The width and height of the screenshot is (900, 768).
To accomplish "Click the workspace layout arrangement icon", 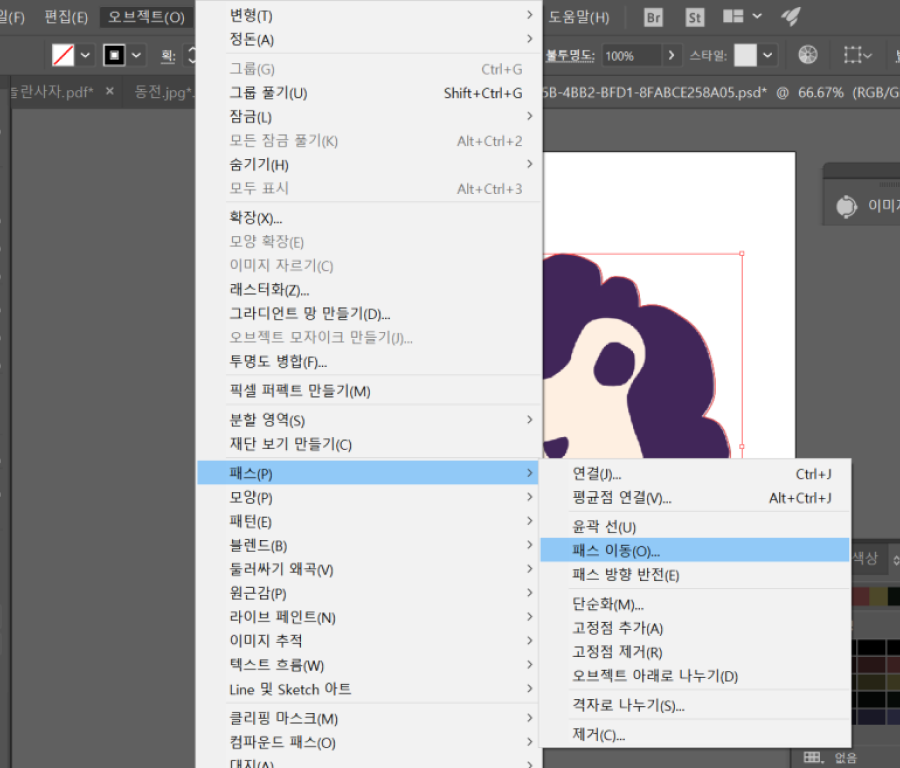I will (x=734, y=17).
